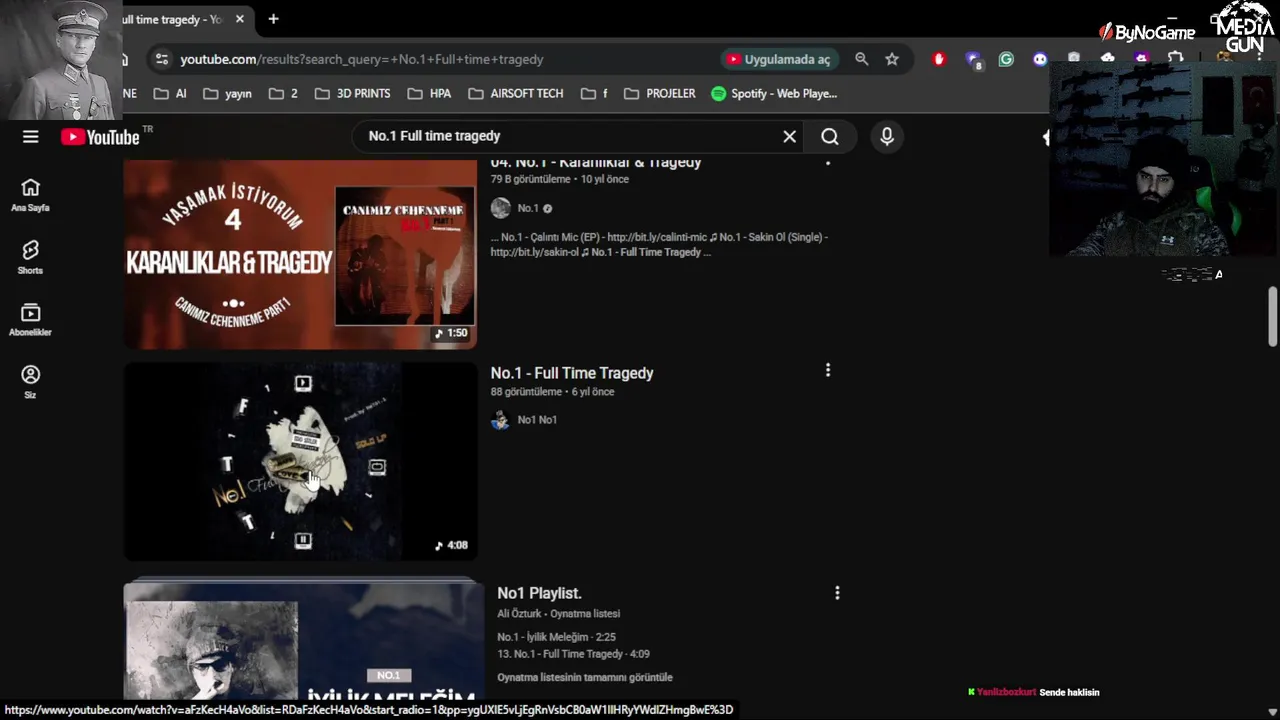The height and width of the screenshot is (720, 1280).
Task: Close the YouTube browser tab
Action: pos(240,19)
